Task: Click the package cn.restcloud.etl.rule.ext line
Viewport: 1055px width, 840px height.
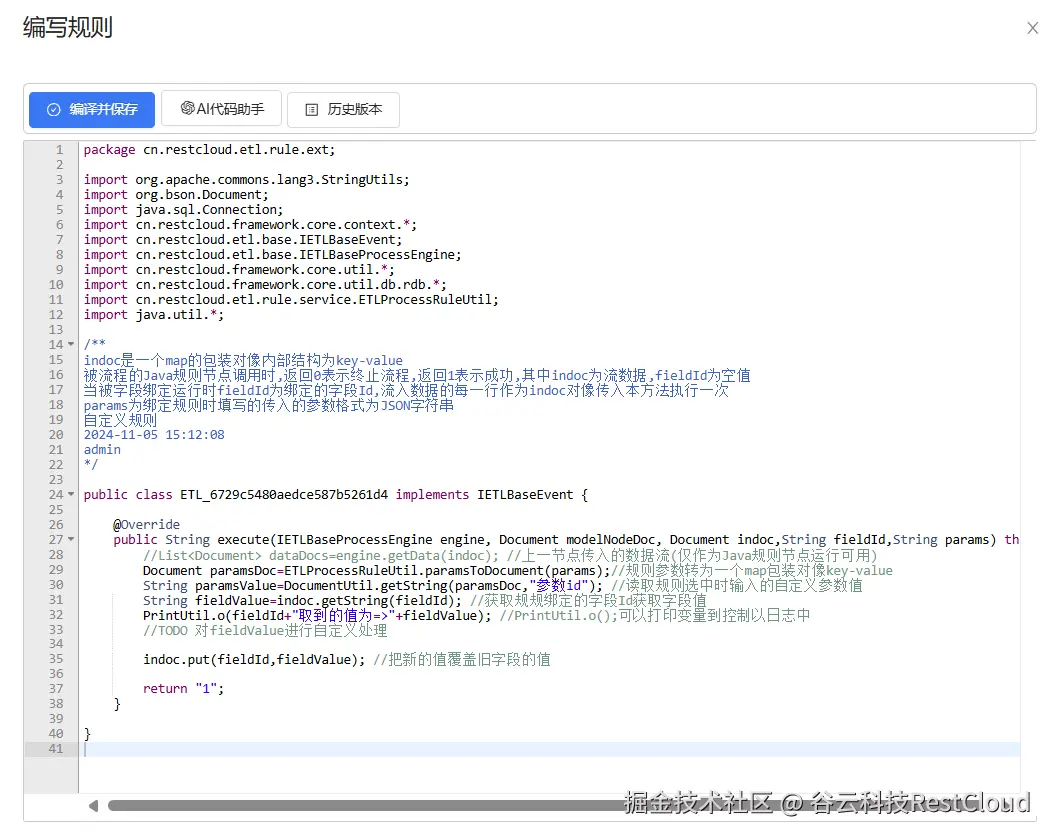Action: [209, 149]
